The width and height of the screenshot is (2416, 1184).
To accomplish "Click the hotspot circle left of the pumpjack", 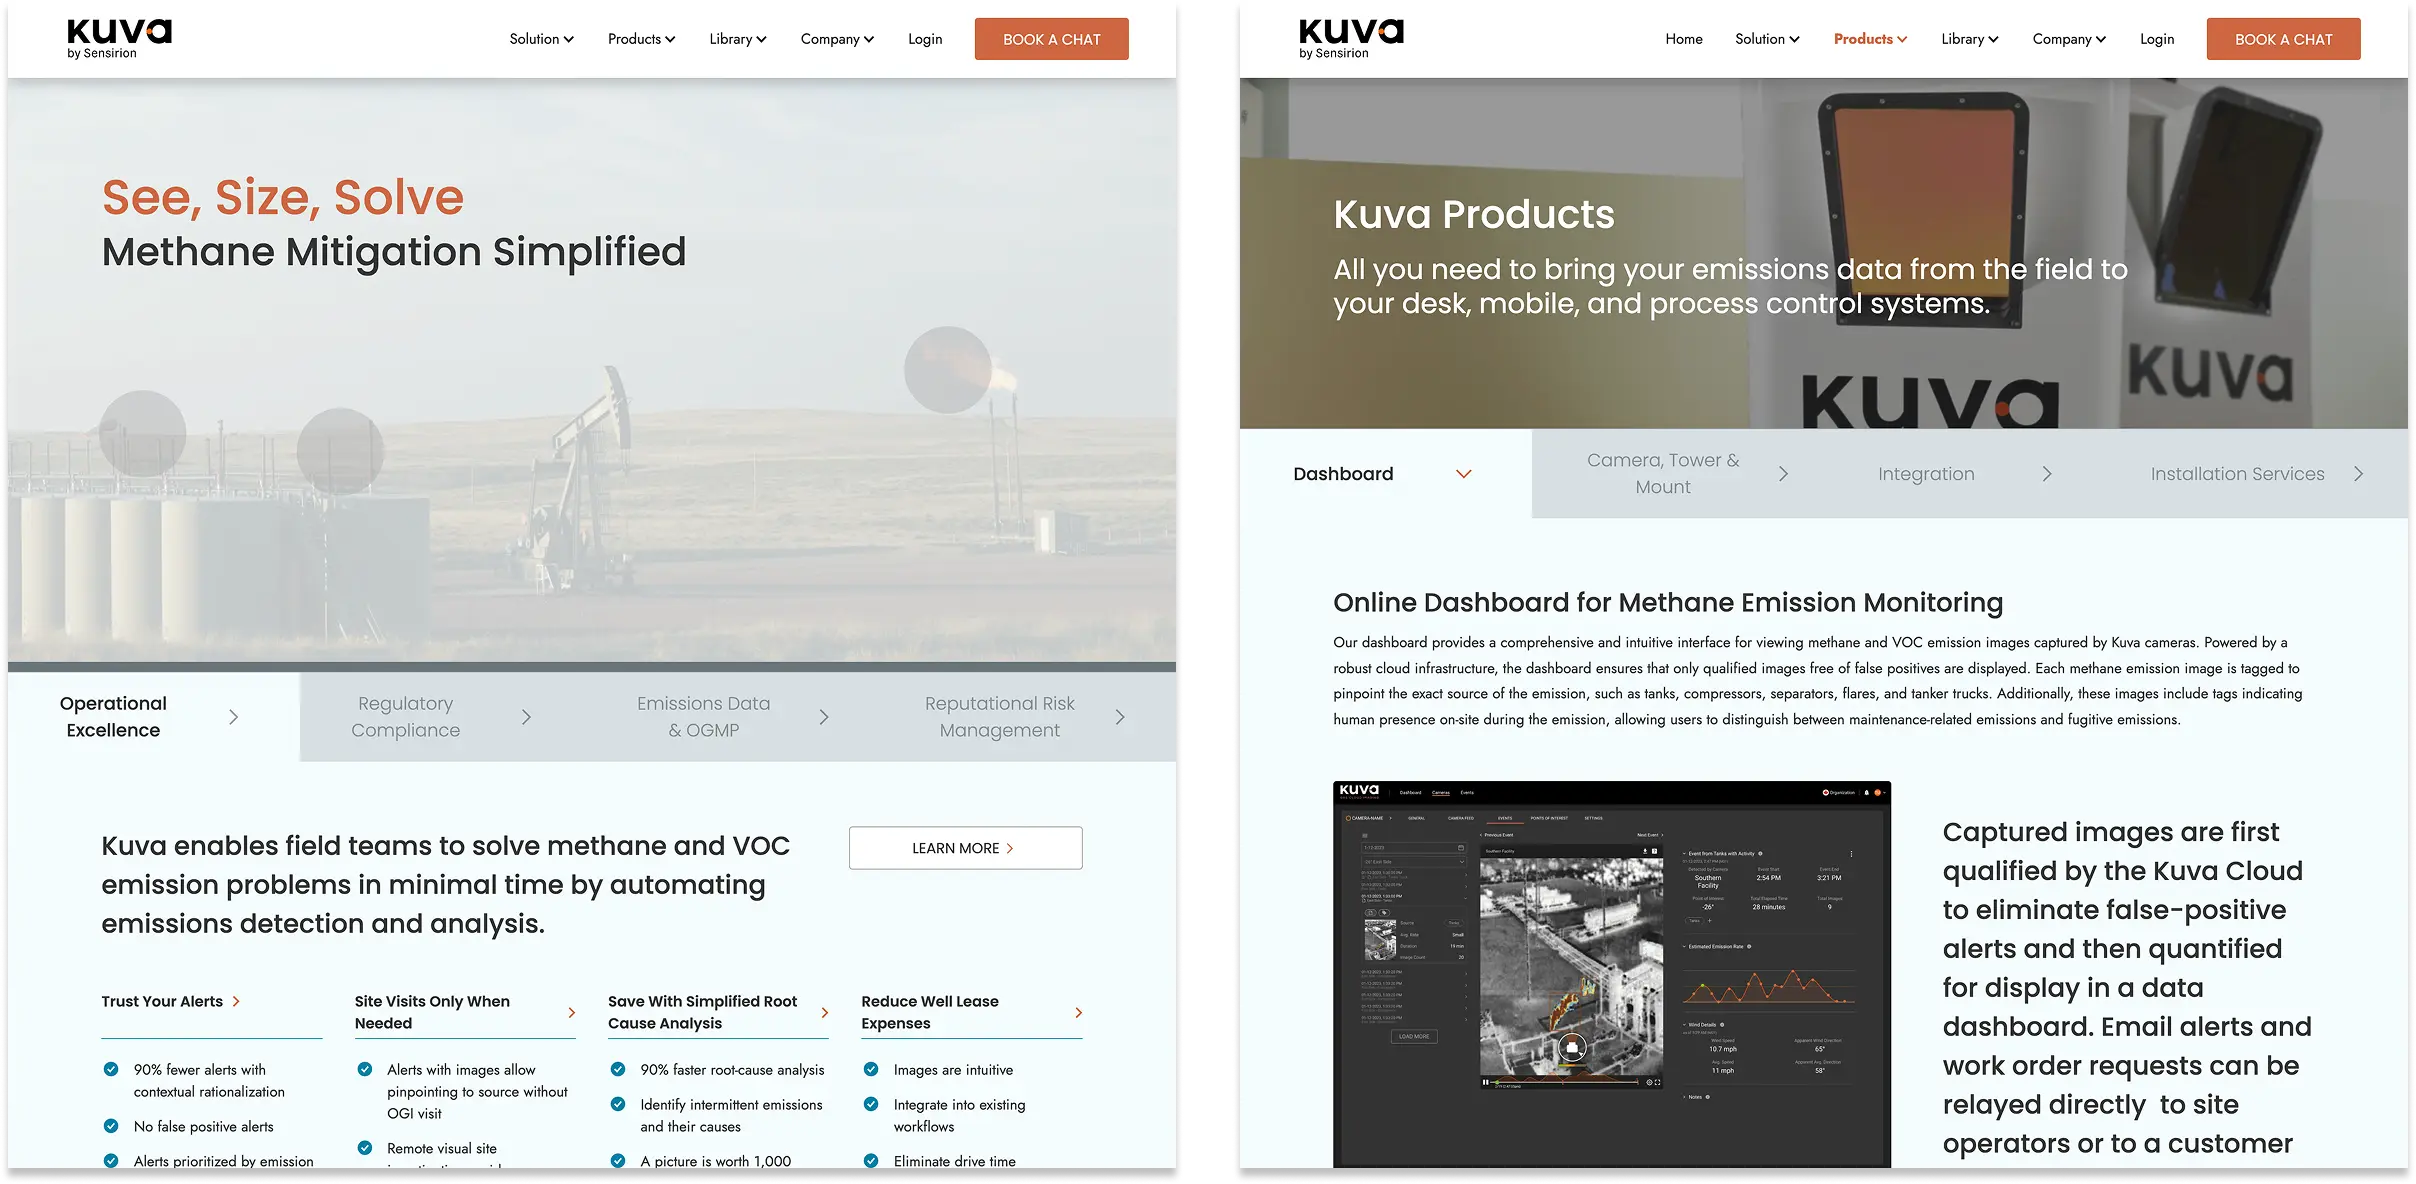I will tap(340, 451).
